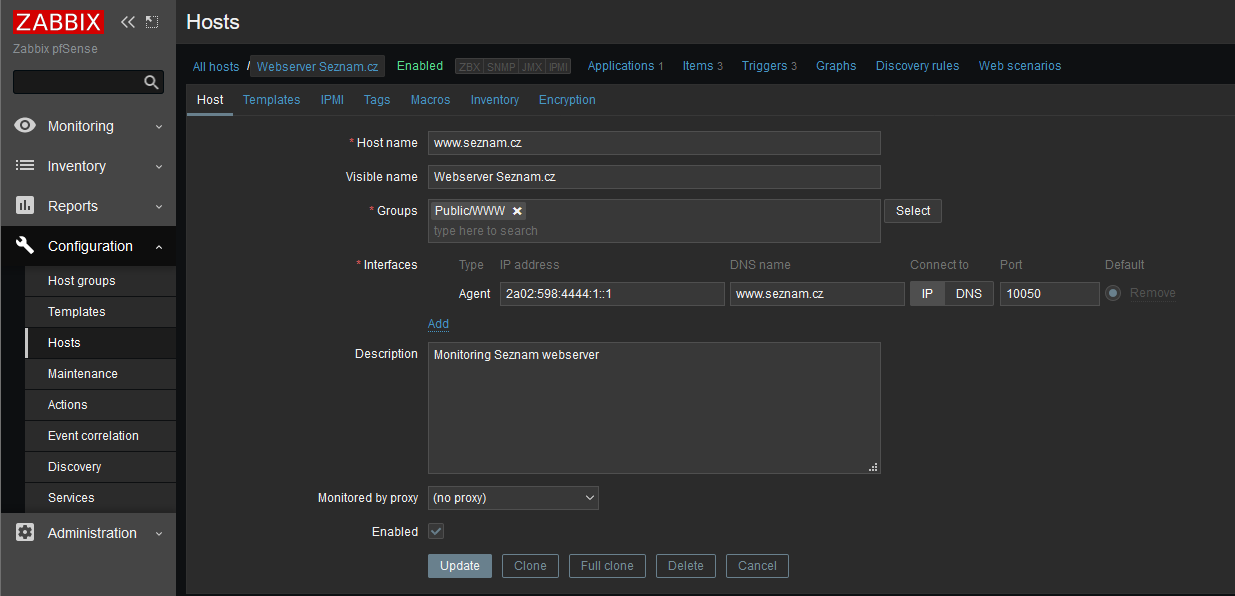Viewport: 1235px width, 596px height.
Task: Click the ZBX availability indicator
Action: pyautogui.click(x=469, y=66)
